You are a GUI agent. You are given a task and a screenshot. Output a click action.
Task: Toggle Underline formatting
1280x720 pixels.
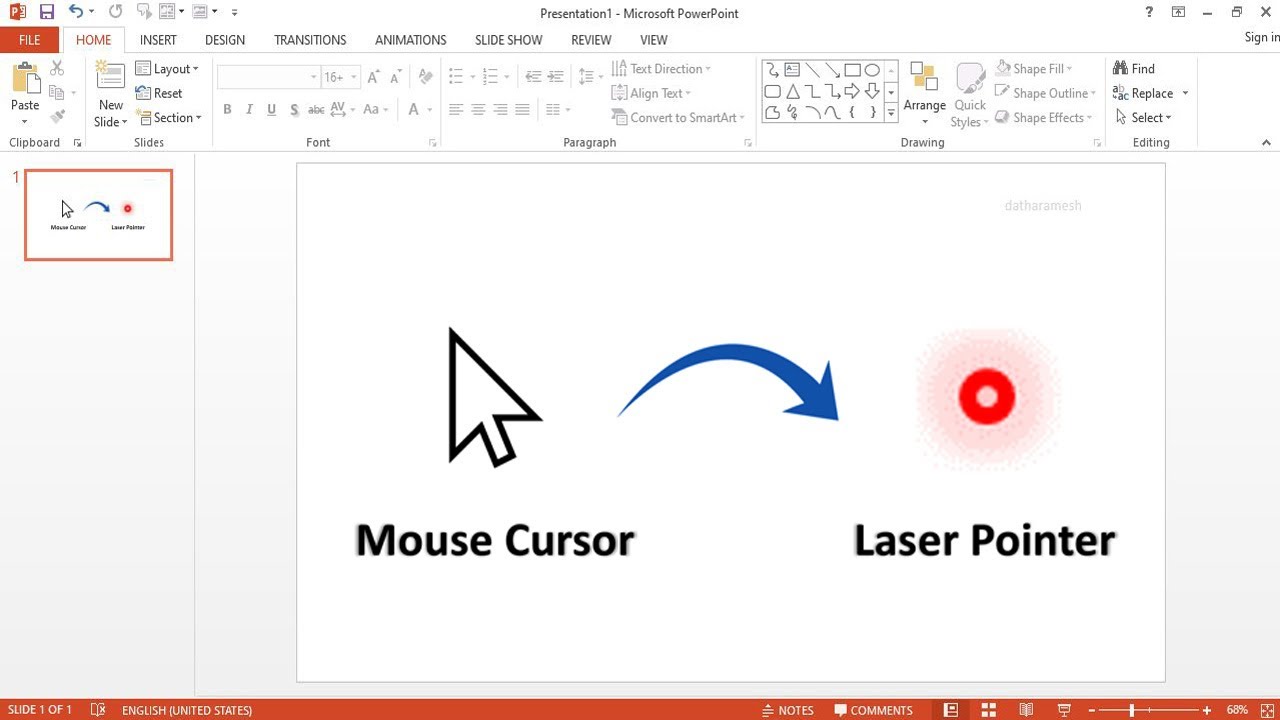click(x=271, y=110)
